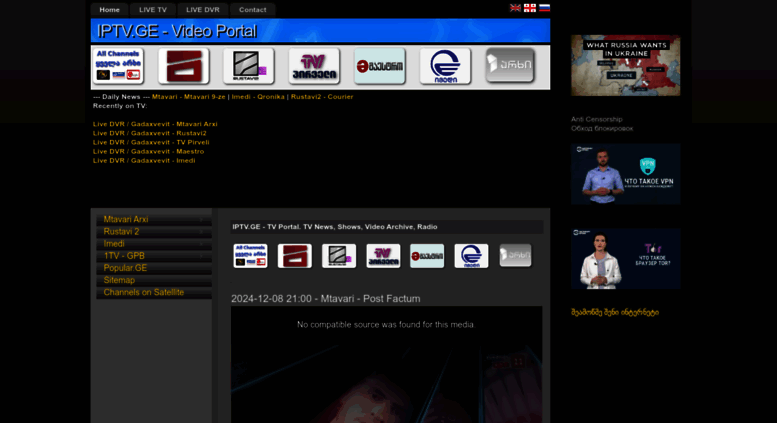The height and width of the screenshot is (423, 777).
Task: Open the VPN explainer video thumbnail
Action: click(625, 174)
